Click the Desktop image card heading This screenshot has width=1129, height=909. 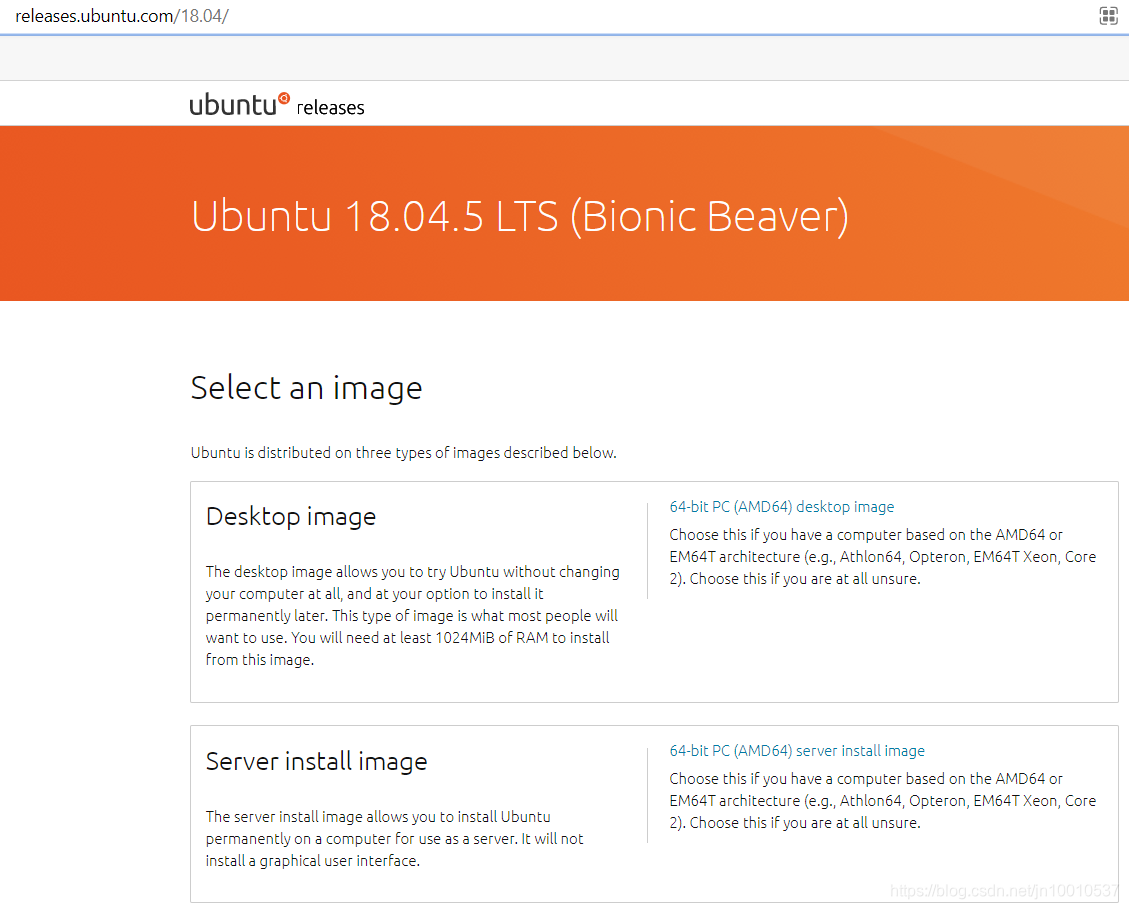point(290,517)
